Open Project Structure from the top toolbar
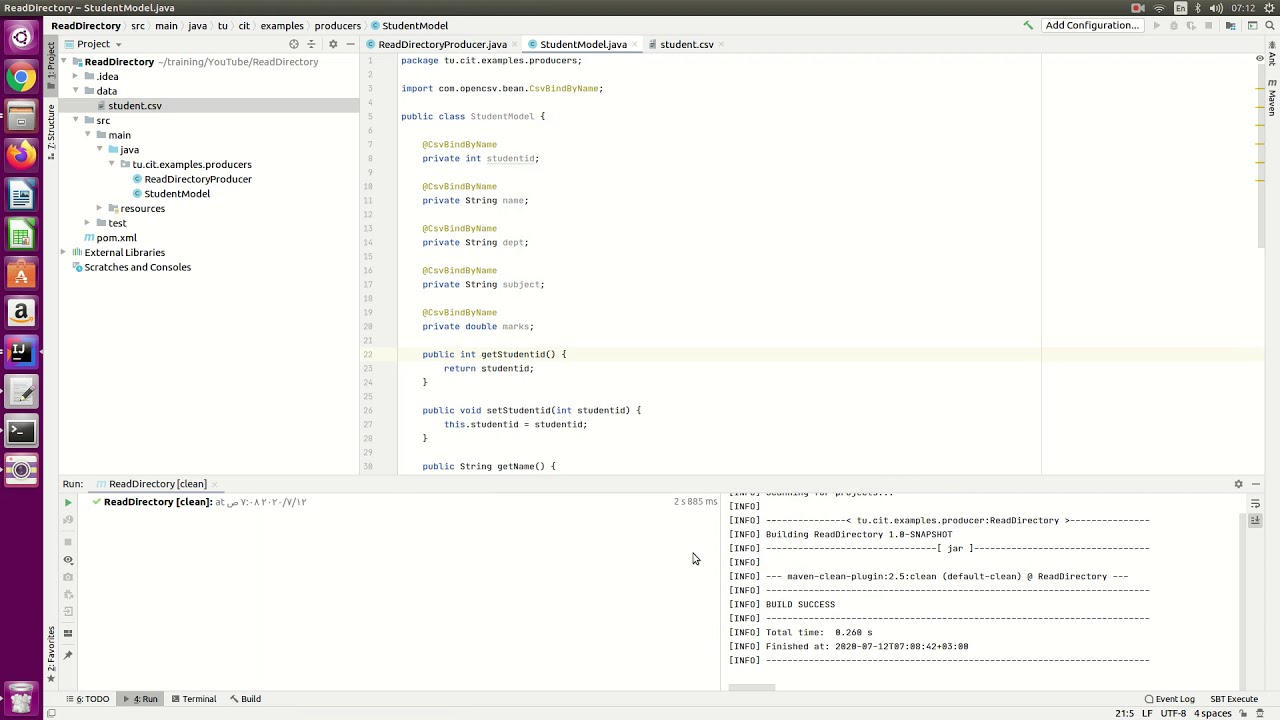Viewport: 1280px width, 720px height. (1230, 25)
